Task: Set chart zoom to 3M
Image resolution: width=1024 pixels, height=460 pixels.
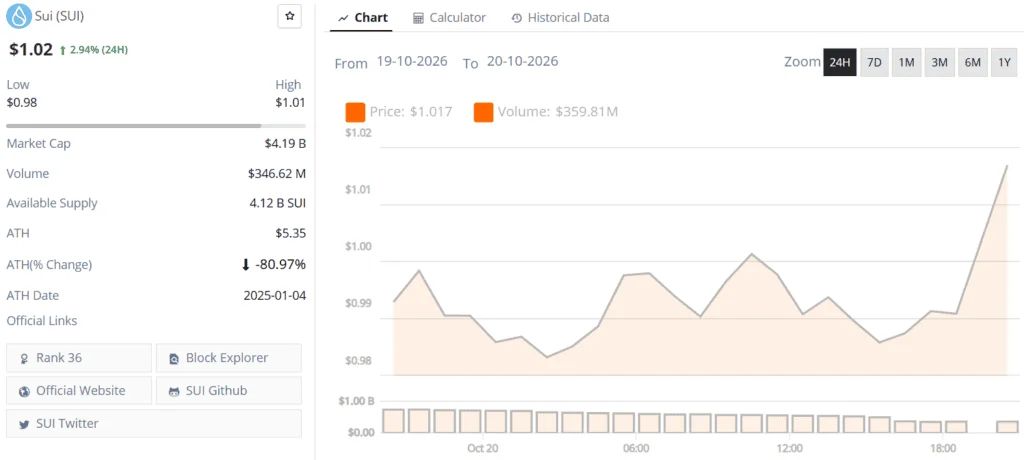Action: tap(939, 63)
